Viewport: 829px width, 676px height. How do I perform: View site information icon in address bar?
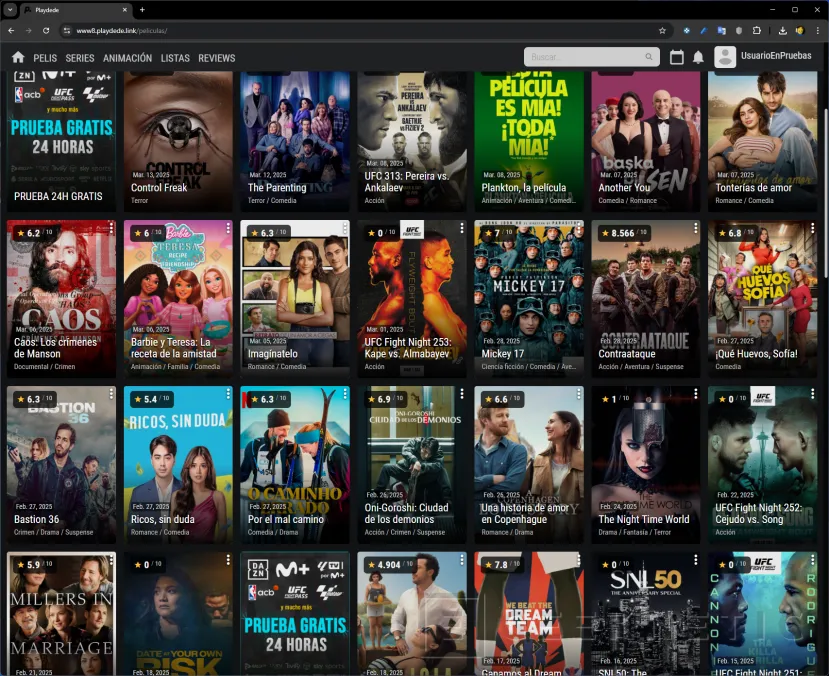67,31
